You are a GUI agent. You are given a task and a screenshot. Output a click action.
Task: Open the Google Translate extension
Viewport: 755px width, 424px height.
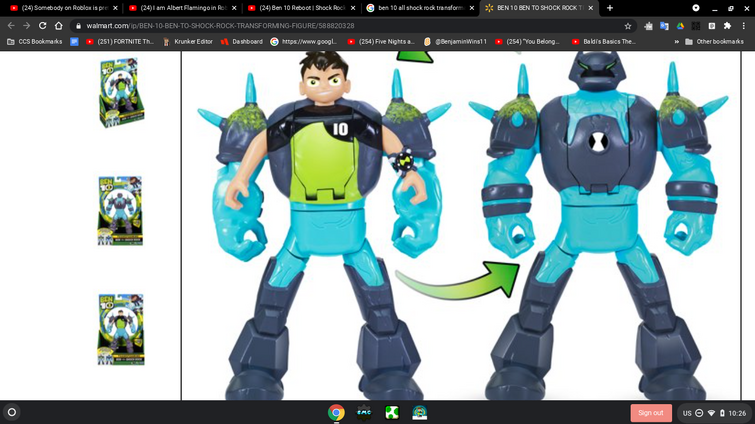(664, 26)
